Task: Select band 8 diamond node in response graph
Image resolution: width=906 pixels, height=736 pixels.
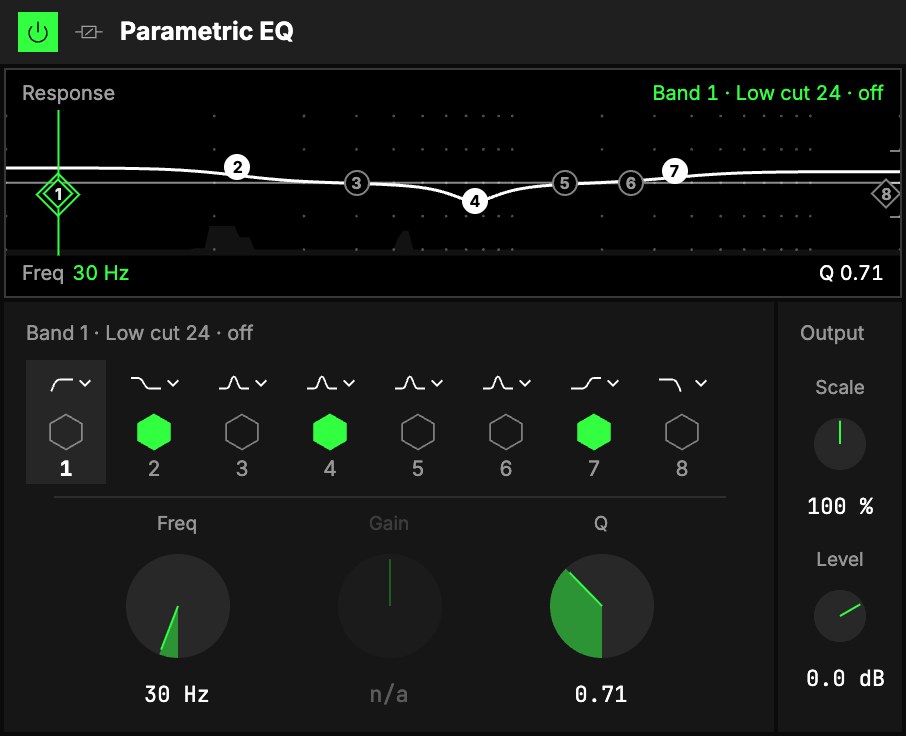Action: click(886, 194)
